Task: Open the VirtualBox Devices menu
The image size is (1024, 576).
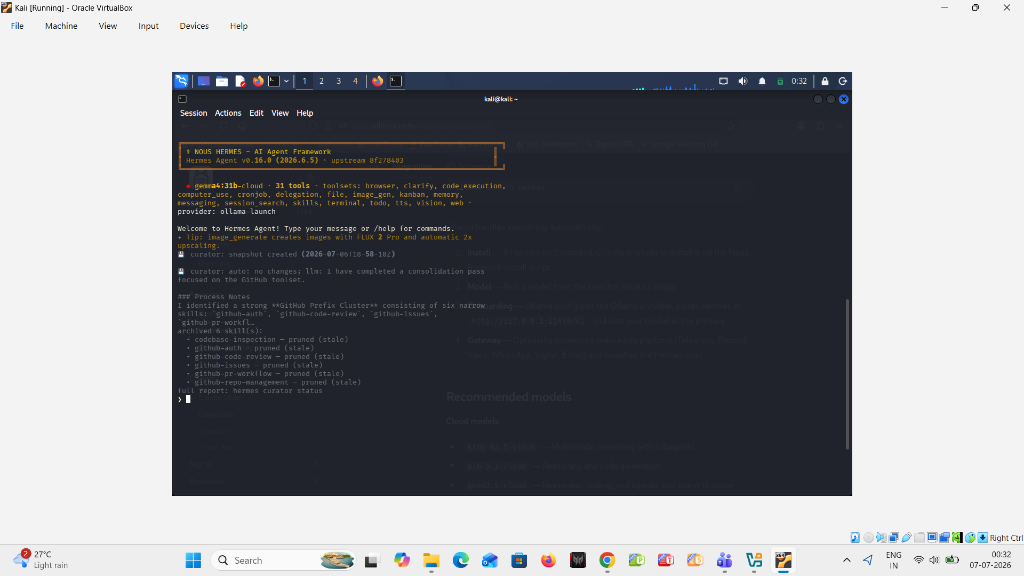Action: [194, 26]
